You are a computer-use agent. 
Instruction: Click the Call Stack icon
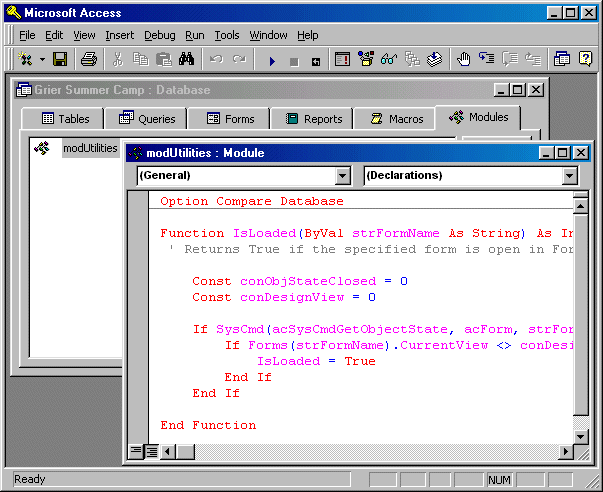pos(412,59)
